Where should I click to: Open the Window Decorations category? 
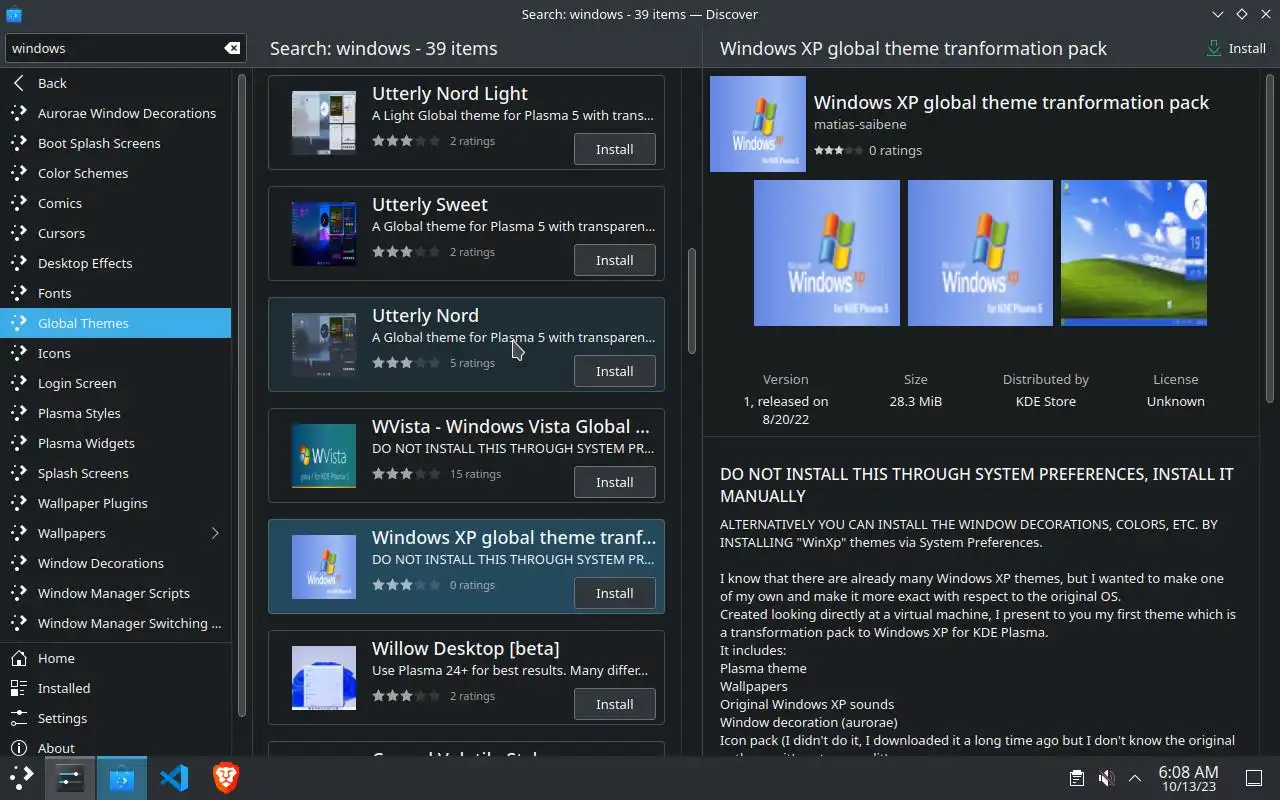point(115,563)
